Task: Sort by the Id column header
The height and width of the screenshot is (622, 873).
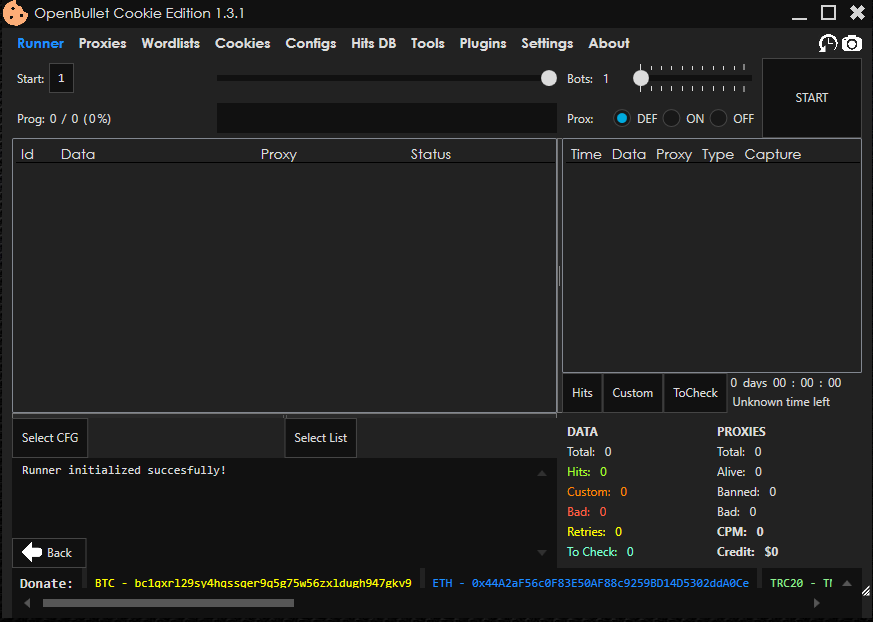Action: pos(27,154)
